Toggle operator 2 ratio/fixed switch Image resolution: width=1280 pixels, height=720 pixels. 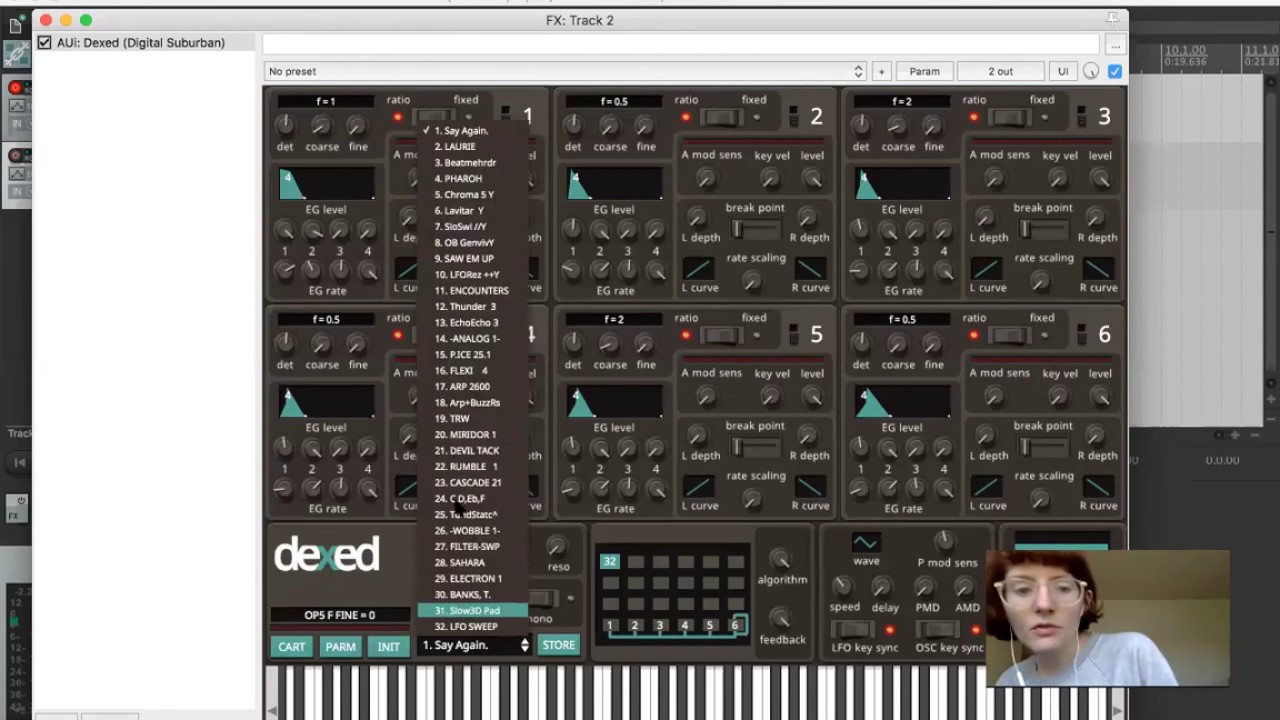(x=720, y=118)
